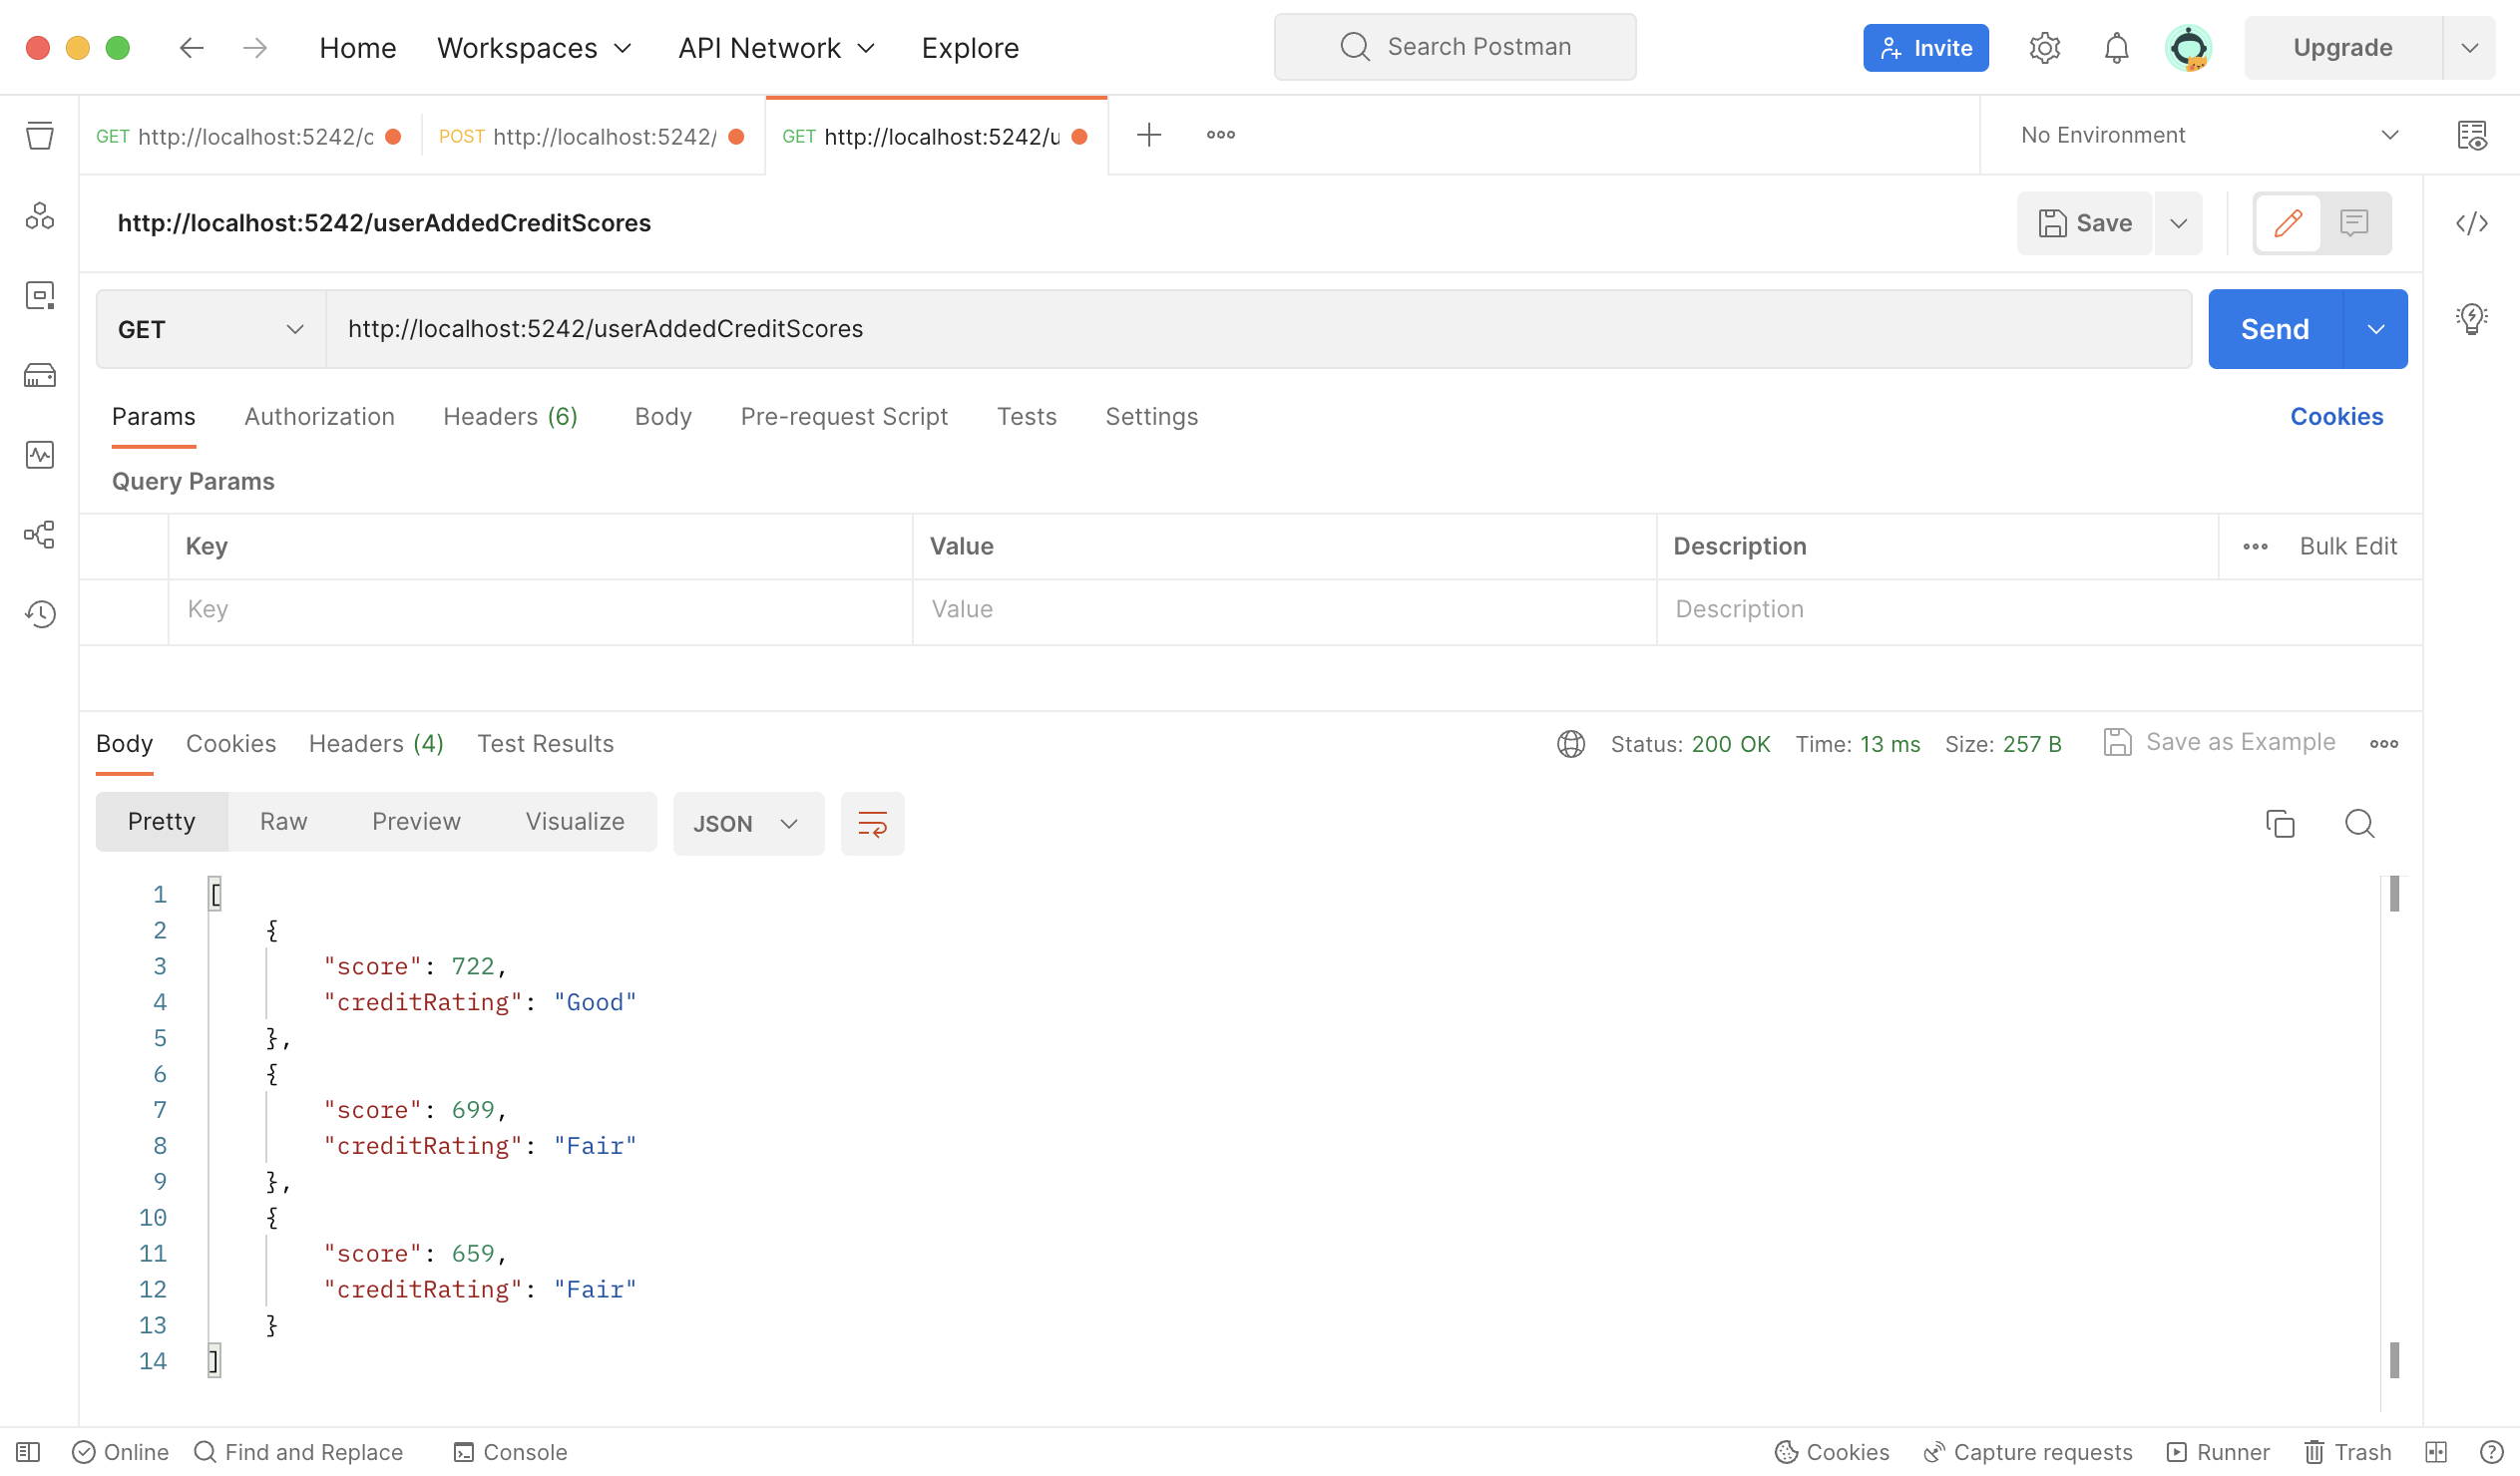Open Postbot via the lightbulb icon
This screenshot has width=2520, height=1476.
tap(2472, 318)
